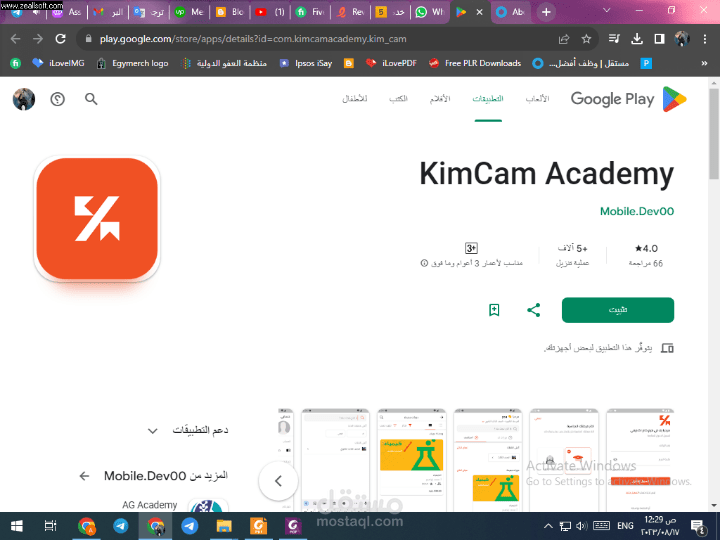This screenshot has height=540, width=720.
Task: Click the available devices icon
Action: click(x=667, y=348)
